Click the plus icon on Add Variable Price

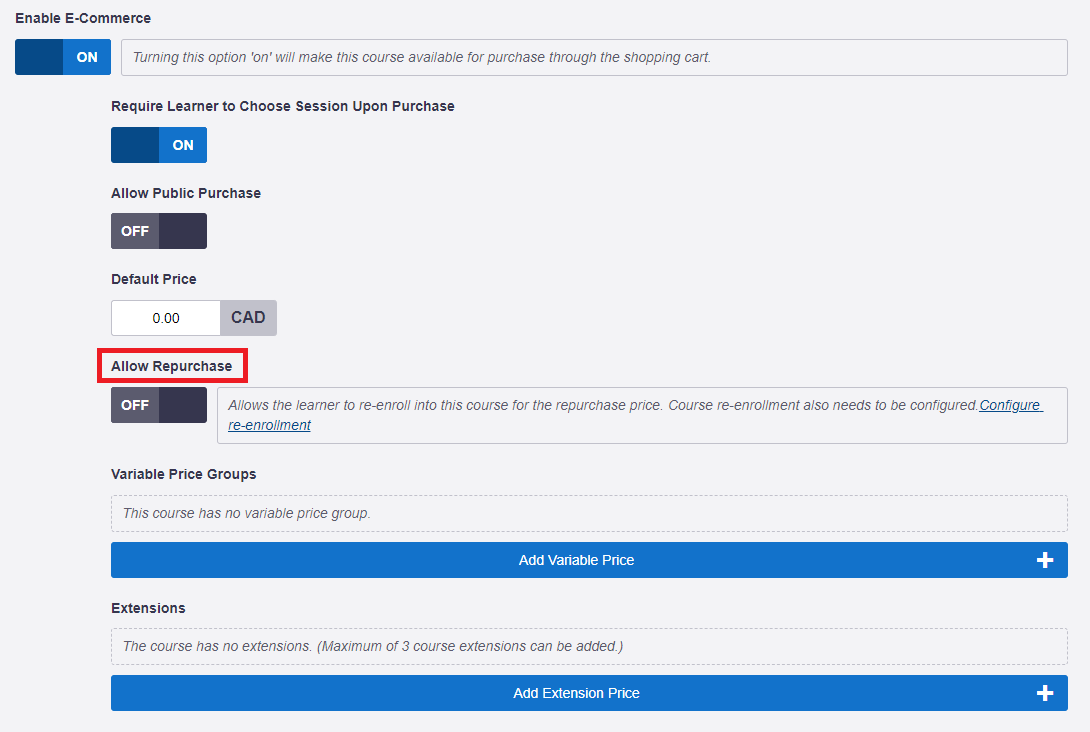point(1045,560)
